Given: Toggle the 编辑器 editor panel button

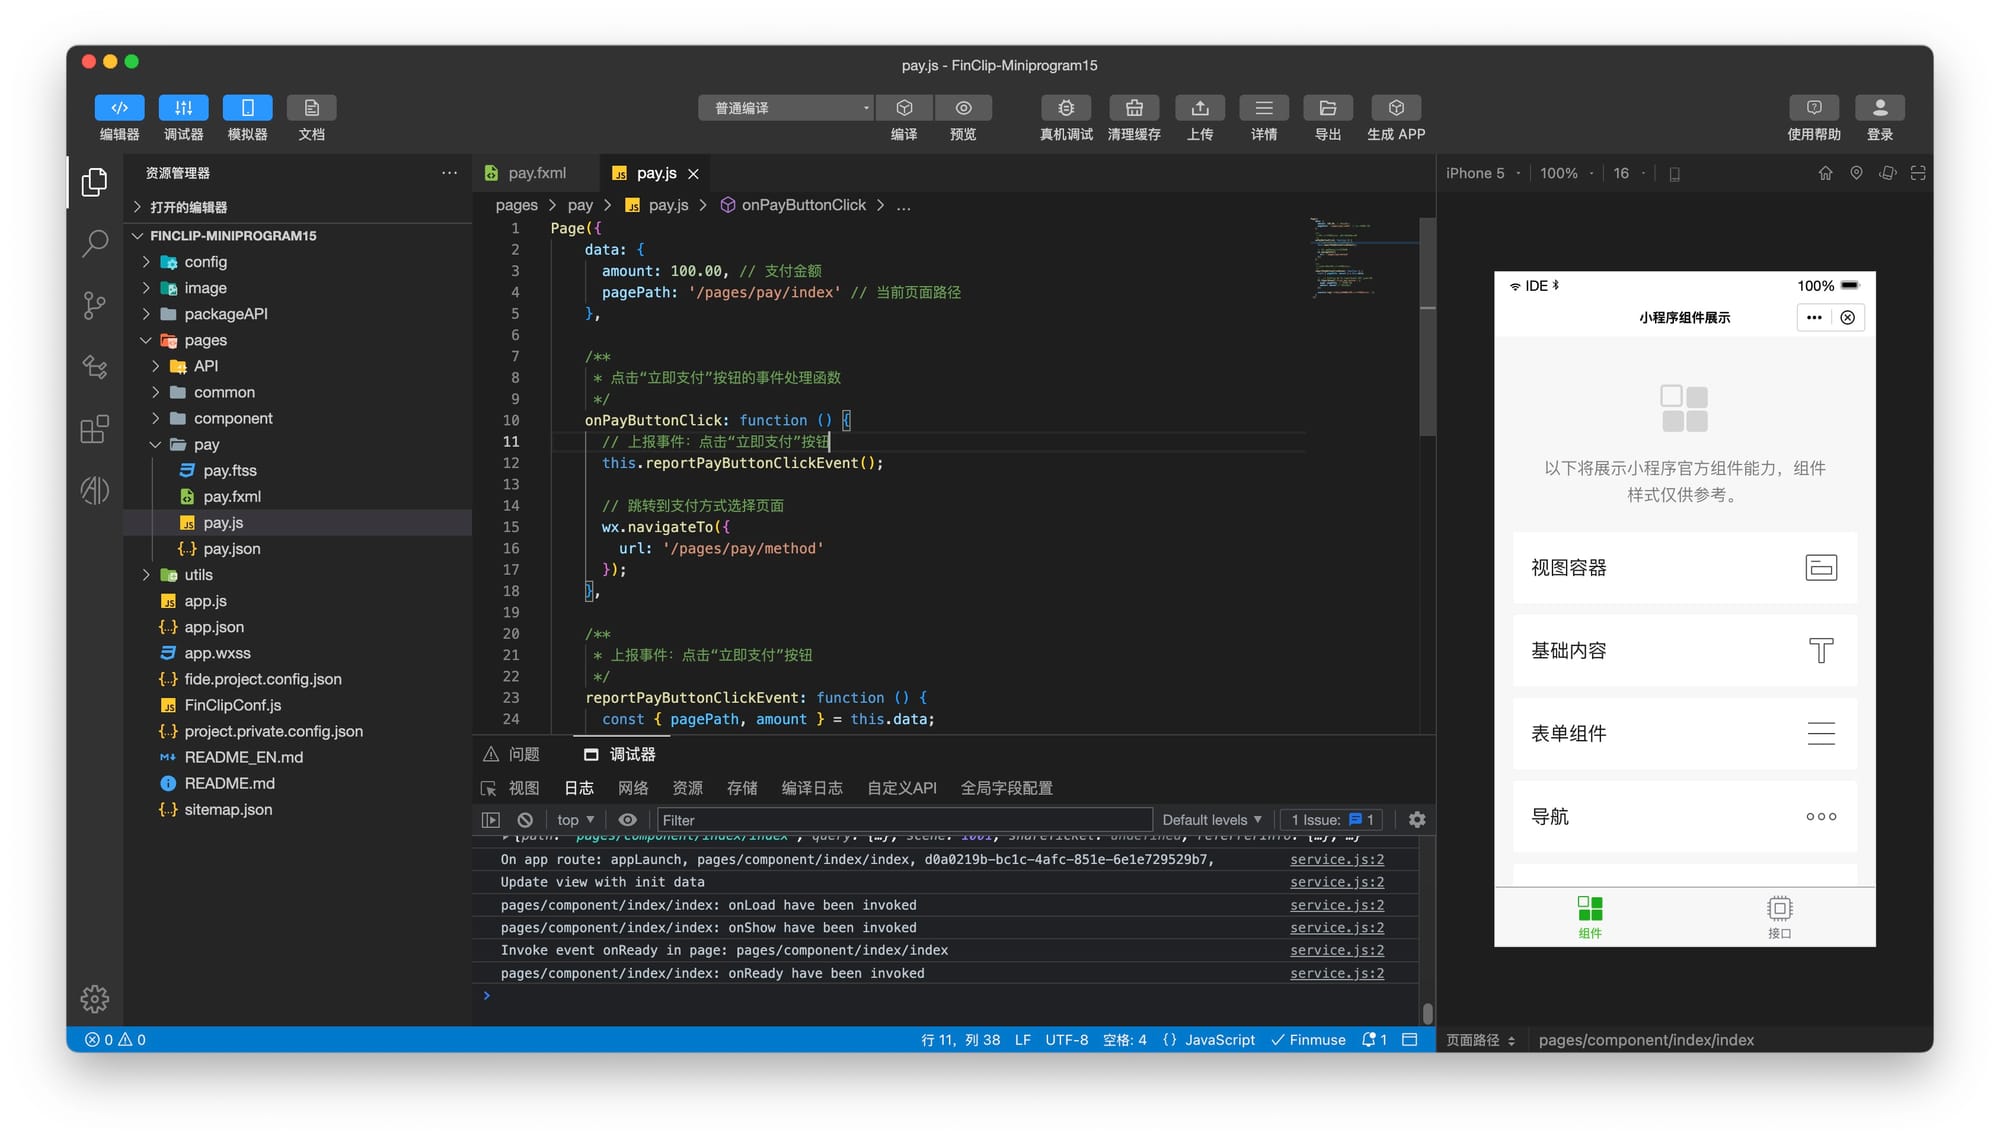Looking at the screenshot, I should pos(119,108).
